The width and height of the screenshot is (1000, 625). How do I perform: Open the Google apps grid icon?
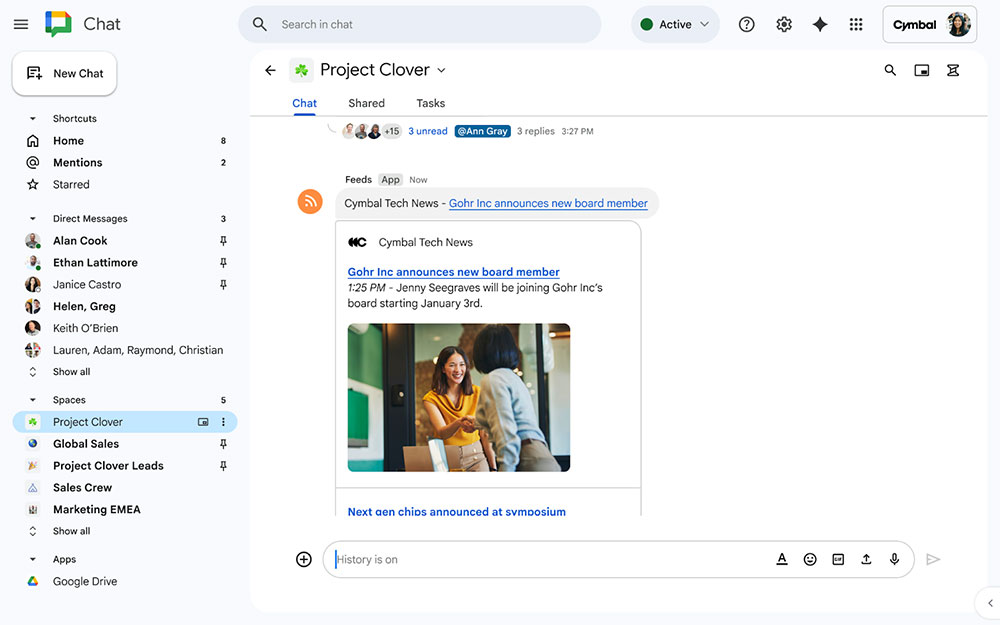[856, 24]
